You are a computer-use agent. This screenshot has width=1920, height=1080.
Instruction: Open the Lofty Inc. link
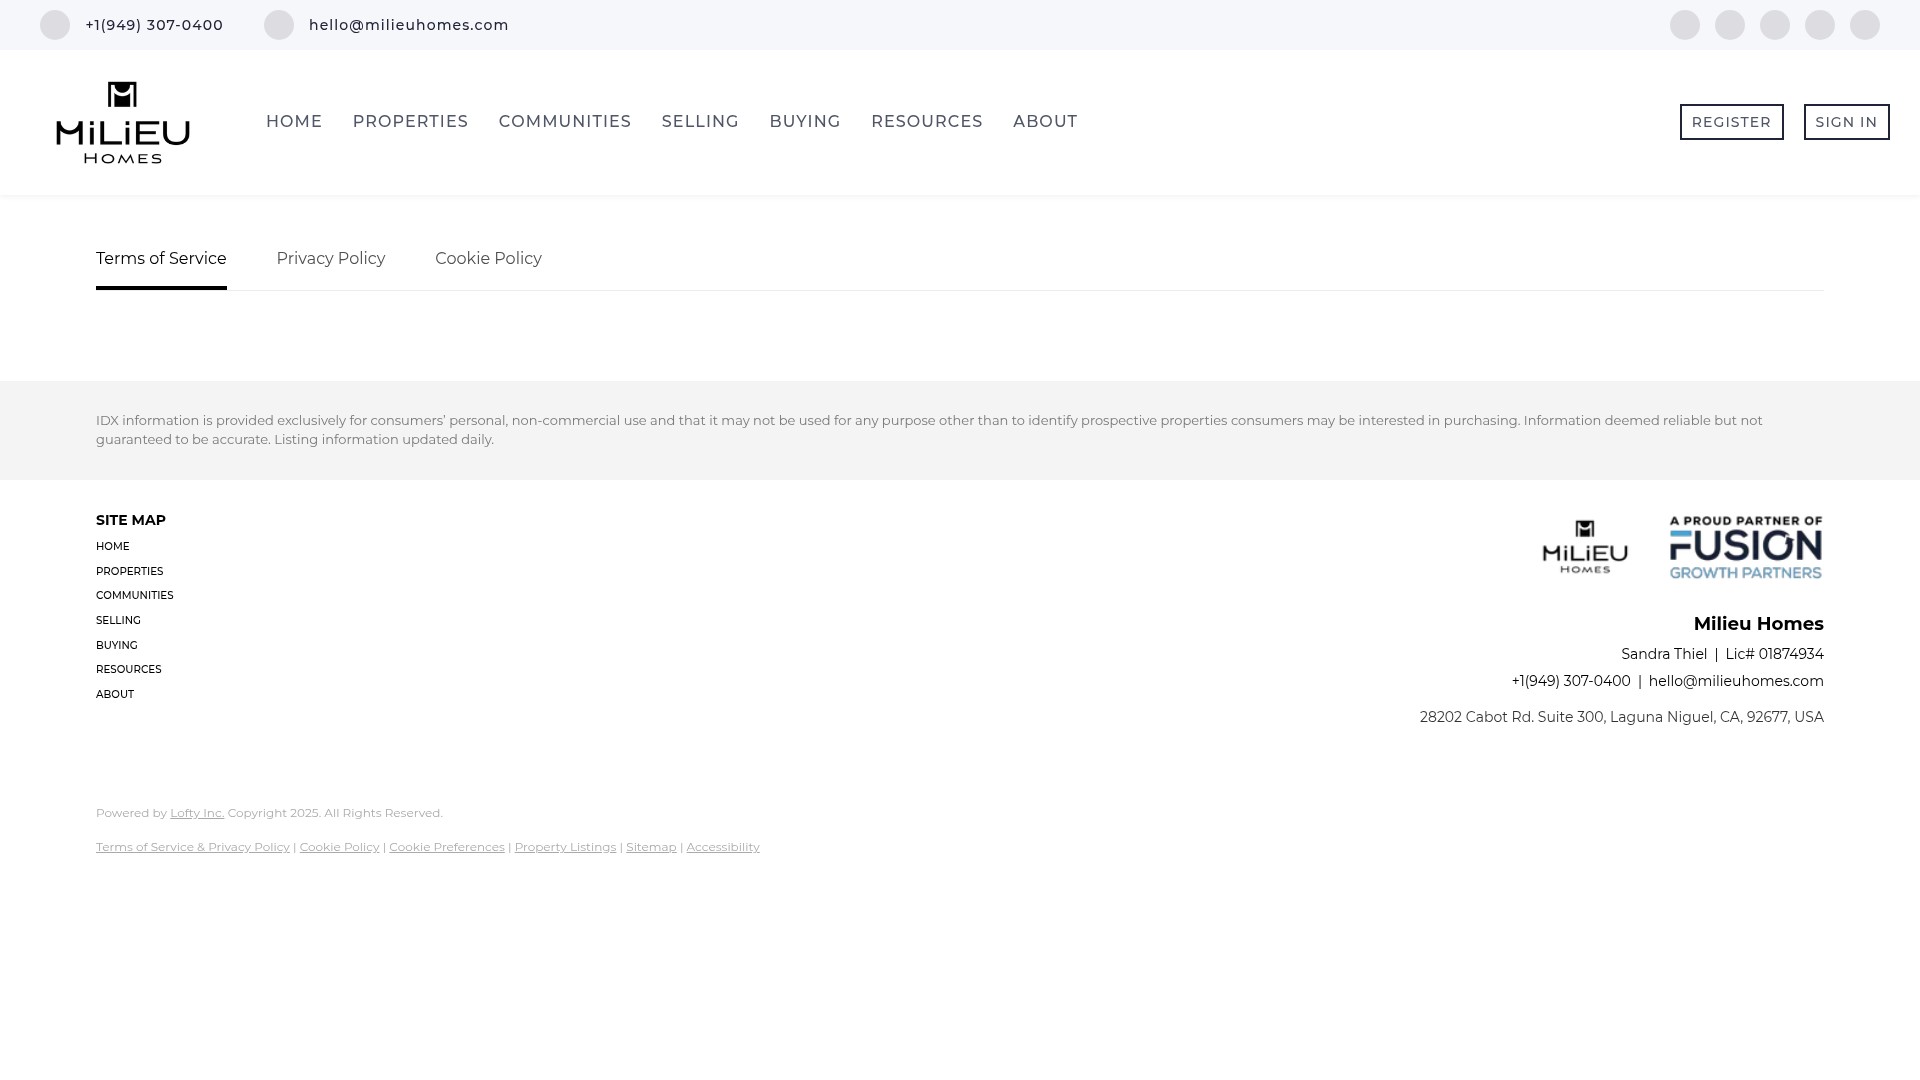[x=197, y=813]
